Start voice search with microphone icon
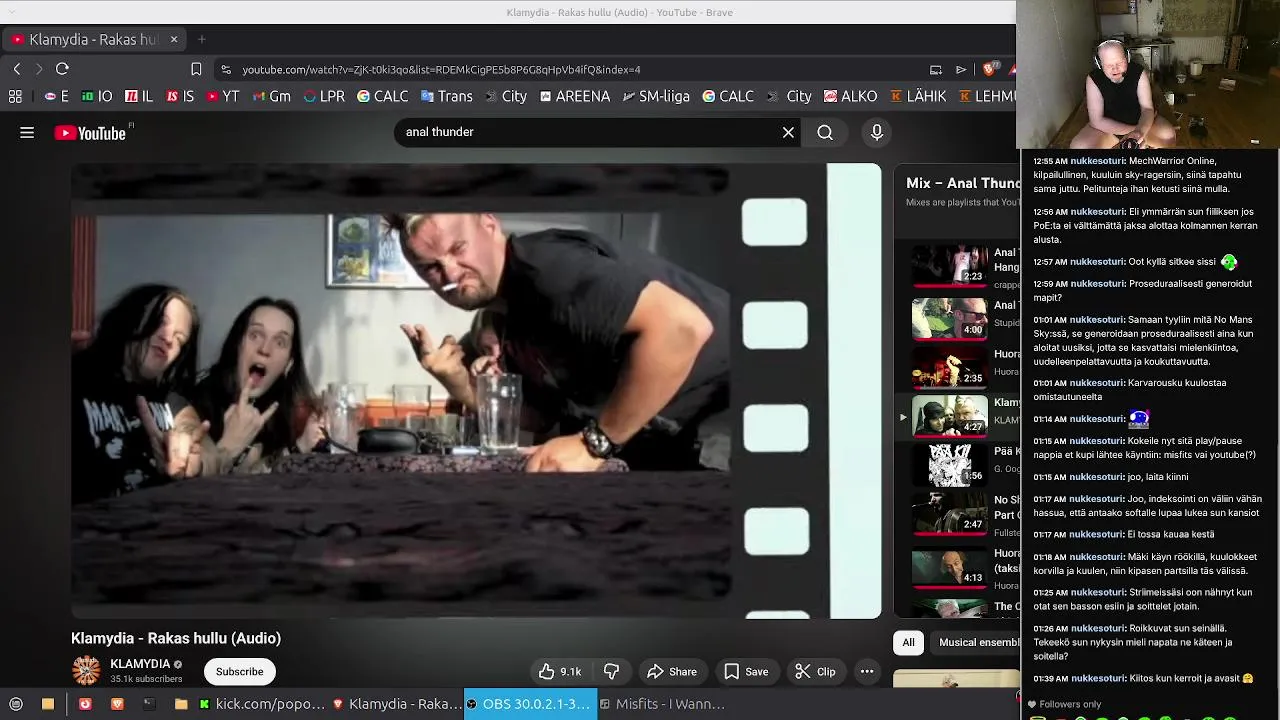Image resolution: width=1280 pixels, height=720 pixels. (x=877, y=132)
